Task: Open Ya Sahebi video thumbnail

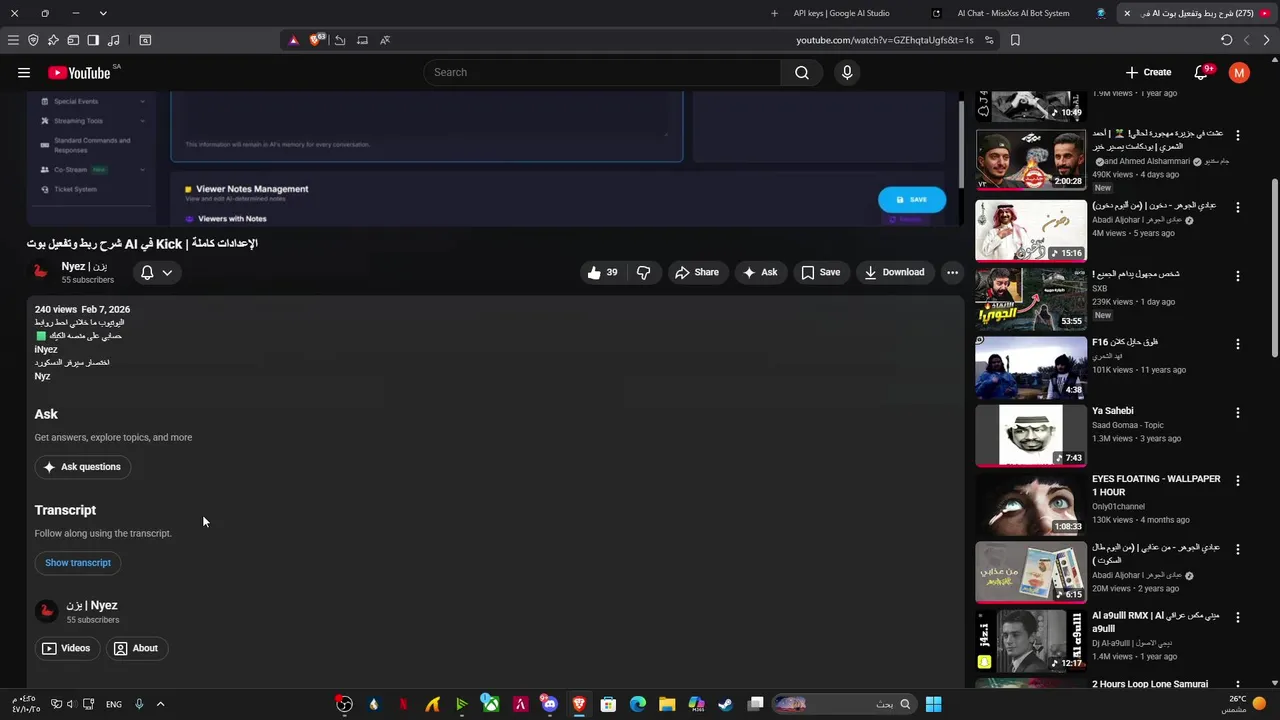Action: (x=1031, y=435)
